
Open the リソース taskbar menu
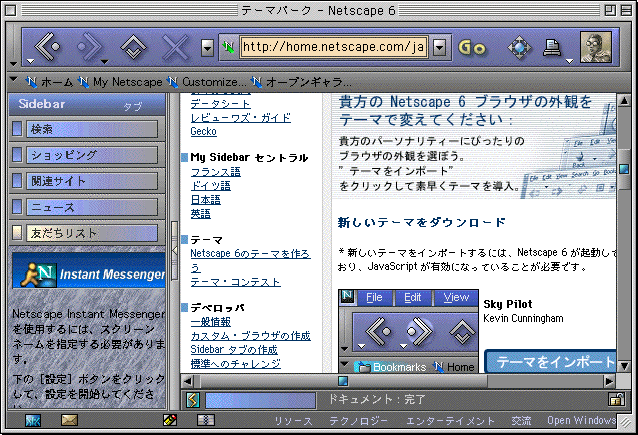pyautogui.click(x=293, y=421)
